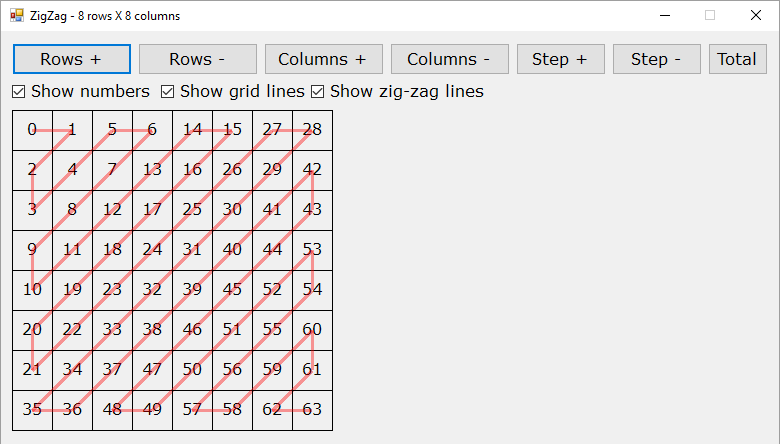Click grid cell numbered 45
This screenshot has width=780, height=444.
232,290
